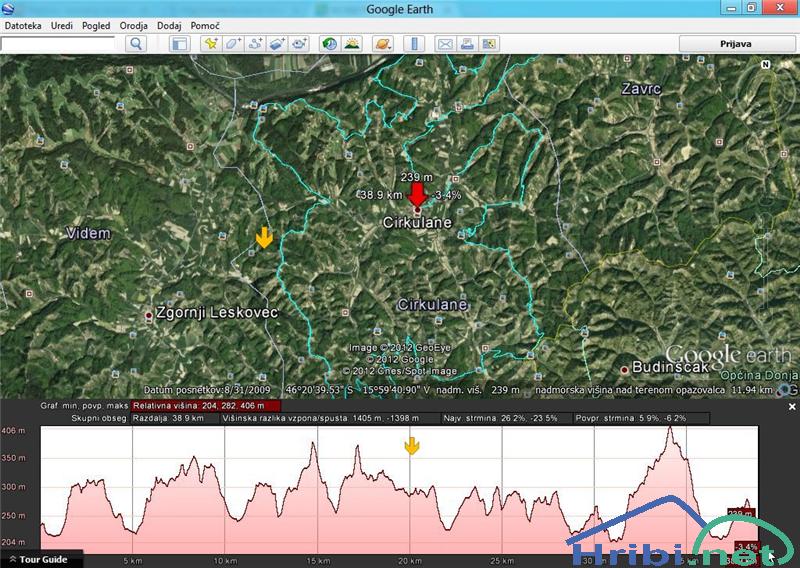This screenshot has height=569, width=800.
Task: Click the Email envelope icon
Action: (x=445, y=44)
